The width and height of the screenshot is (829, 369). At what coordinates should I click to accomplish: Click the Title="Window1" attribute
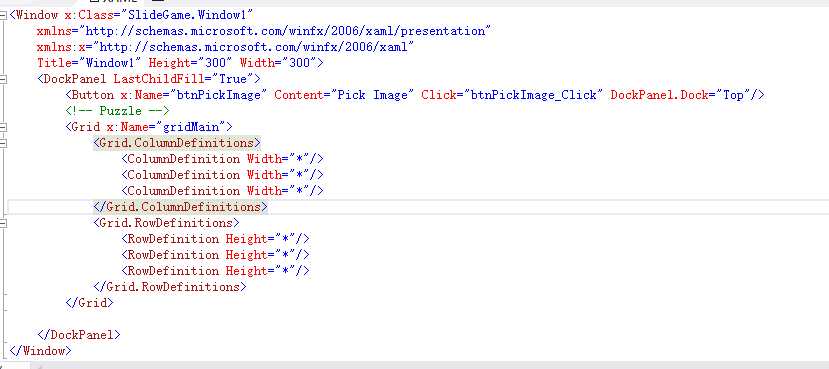(x=89, y=63)
